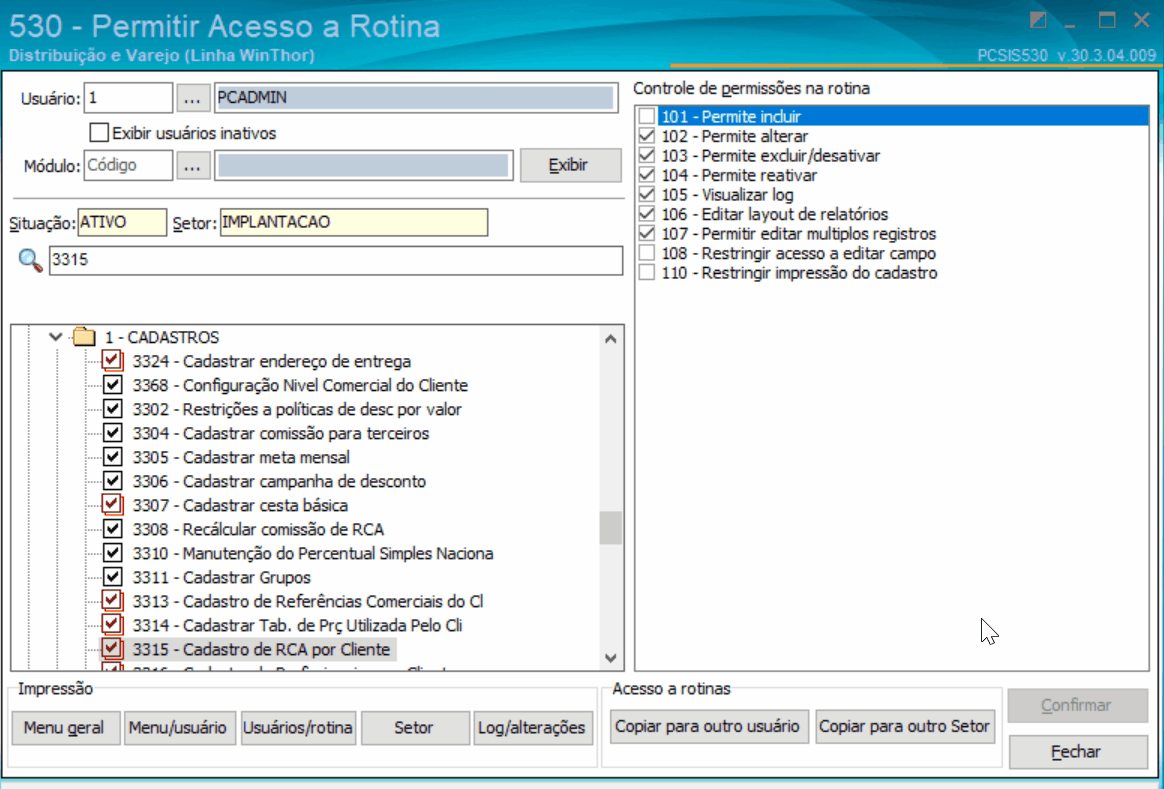Viewport: 1164px width, 789px height.
Task: Toggle the 3305 Cadastrar meta mensal checkbox
Action: point(112,457)
